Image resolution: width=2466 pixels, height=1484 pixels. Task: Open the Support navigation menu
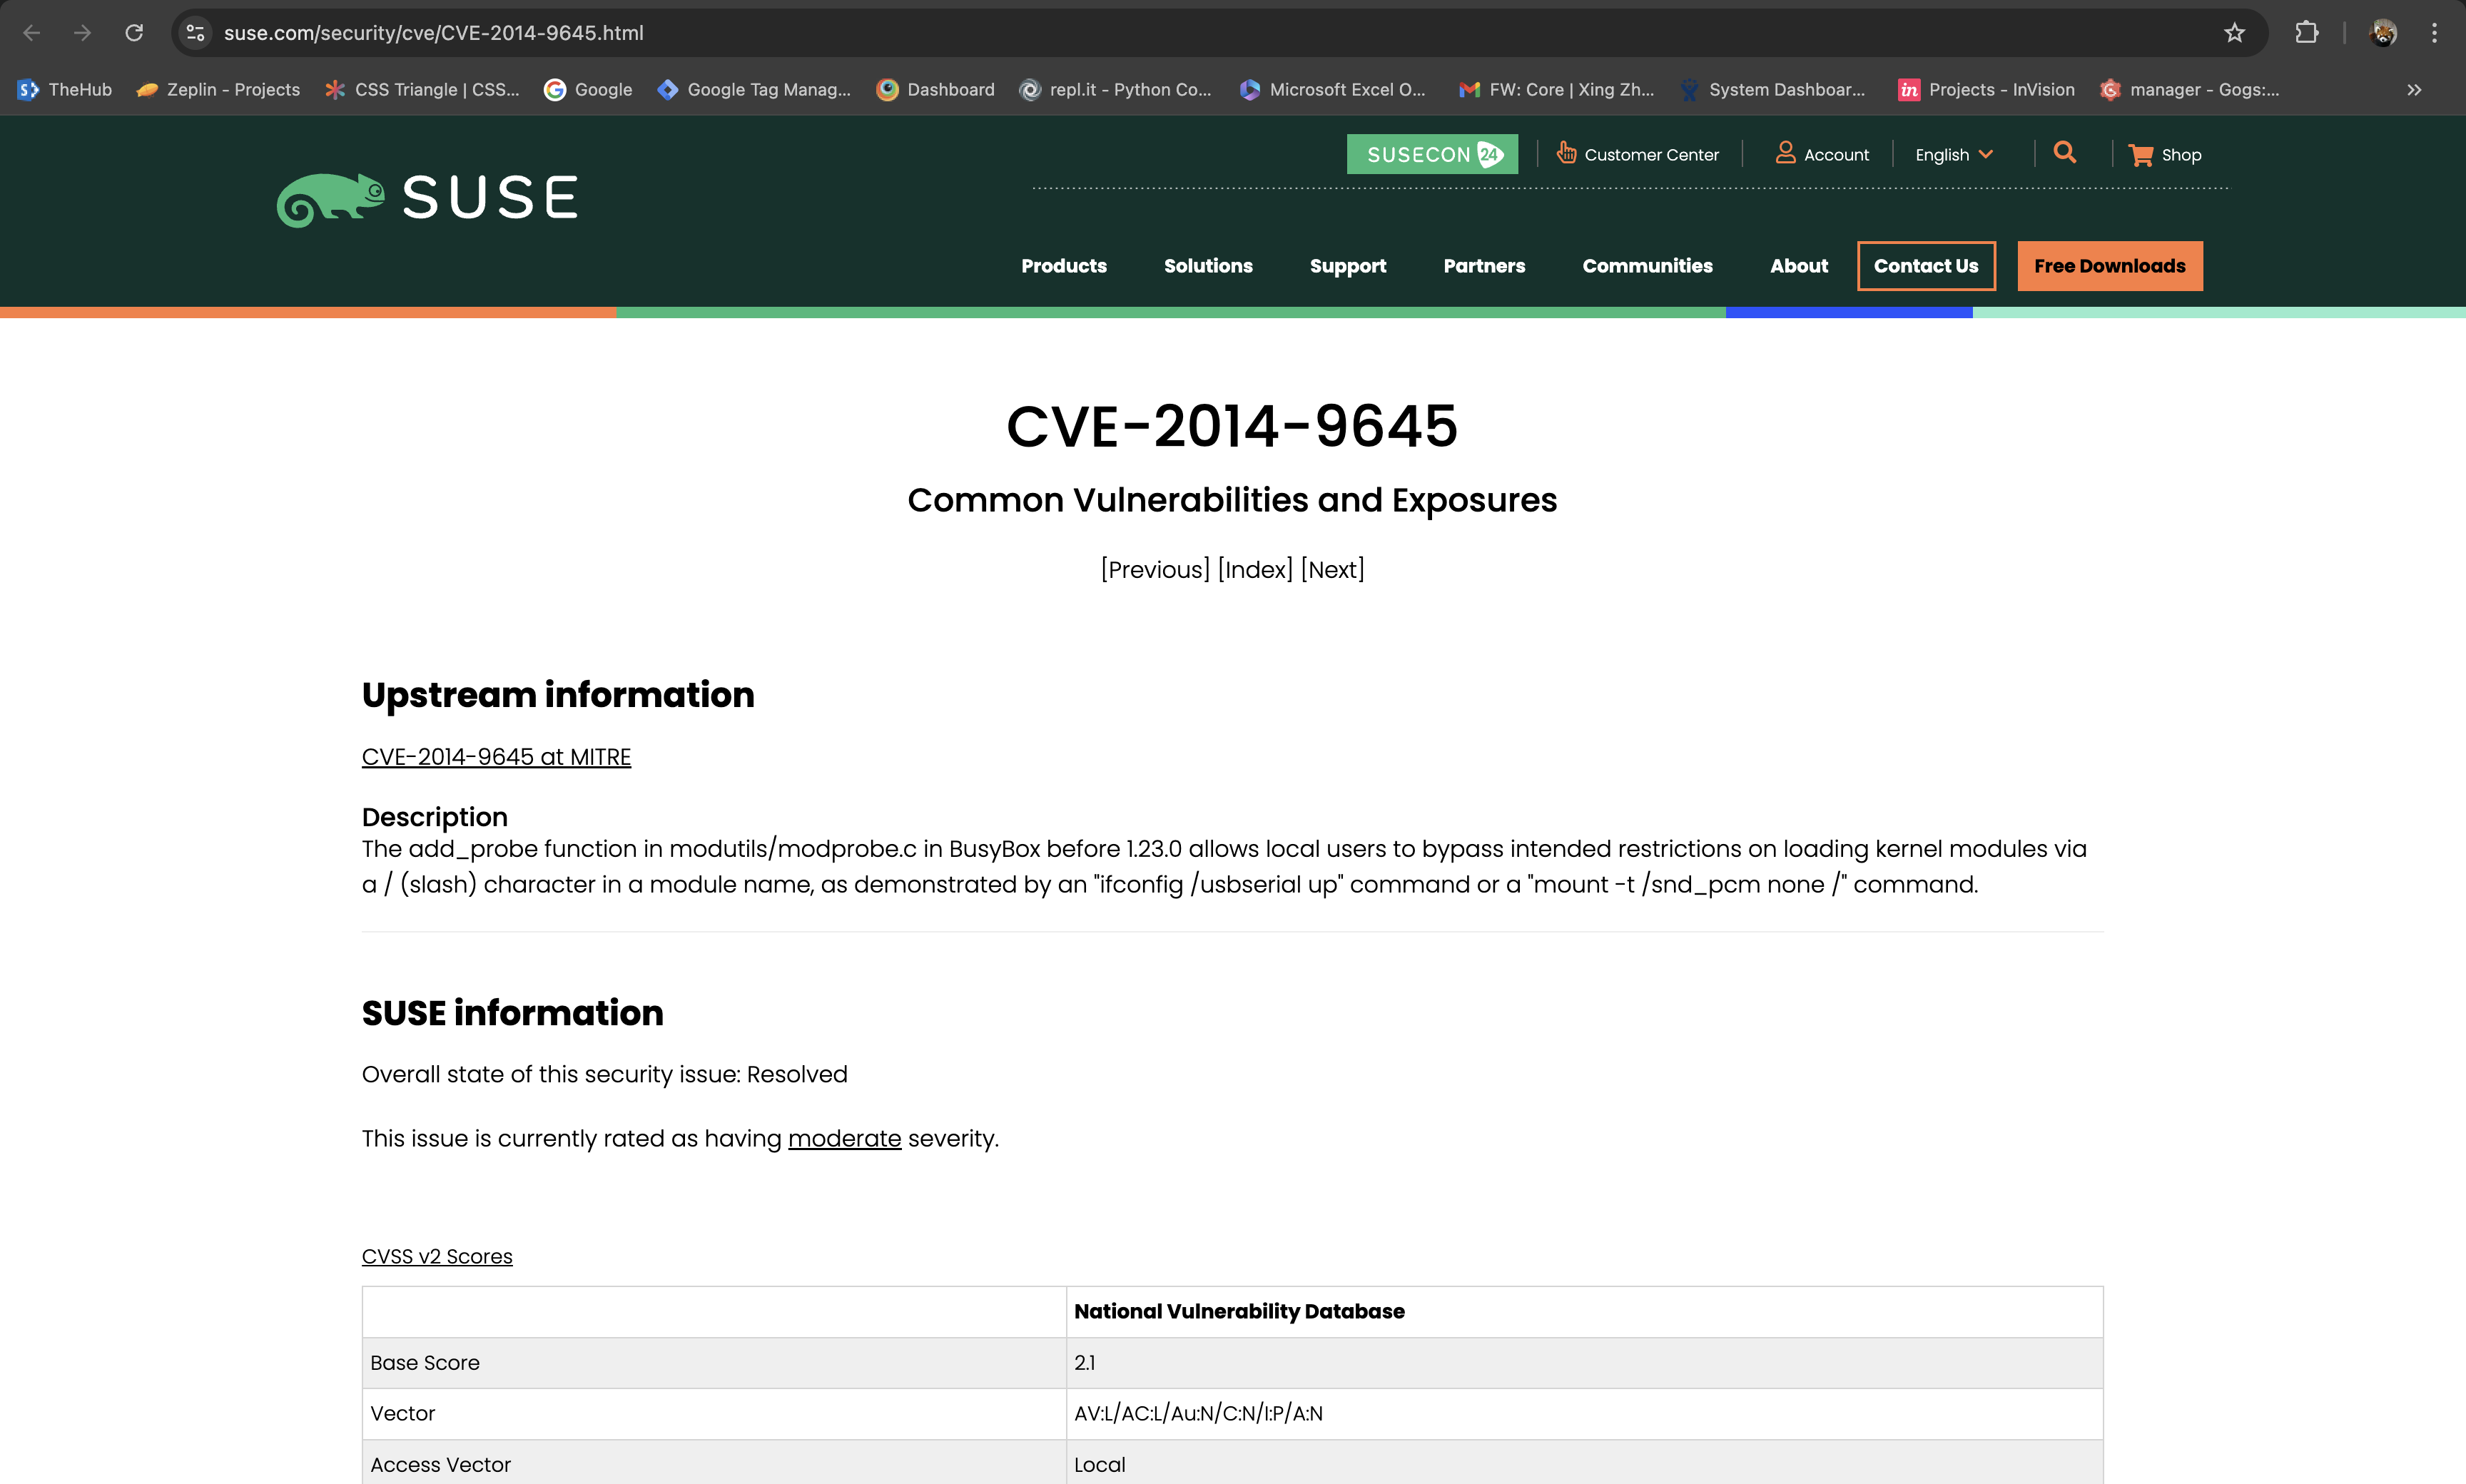pyautogui.click(x=1347, y=266)
